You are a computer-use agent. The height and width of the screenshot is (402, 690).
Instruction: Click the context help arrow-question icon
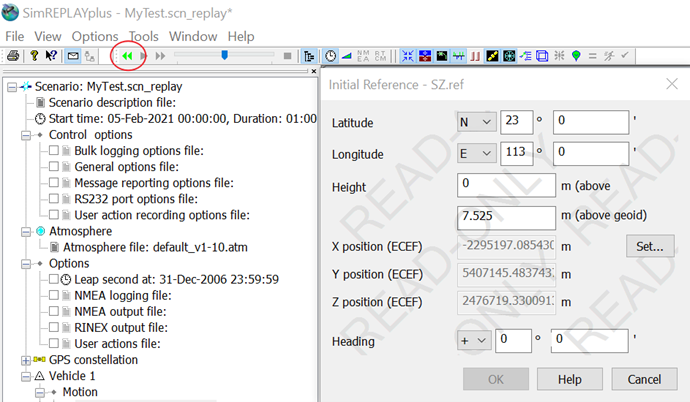(x=51, y=56)
